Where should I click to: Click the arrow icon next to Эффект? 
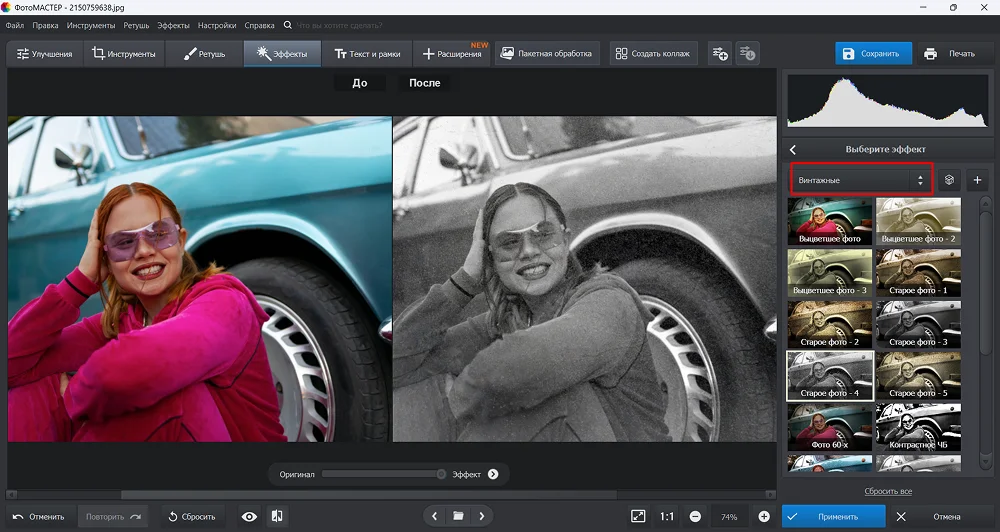pos(493,474)
